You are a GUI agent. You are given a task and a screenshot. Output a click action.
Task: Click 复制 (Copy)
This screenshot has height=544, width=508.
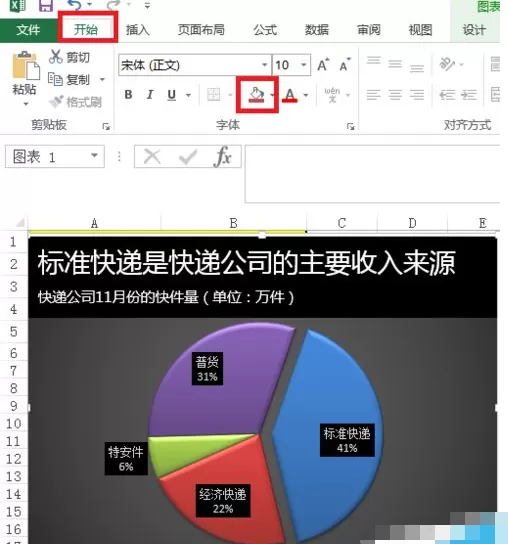pyautogui.click(x=69, y=80)
